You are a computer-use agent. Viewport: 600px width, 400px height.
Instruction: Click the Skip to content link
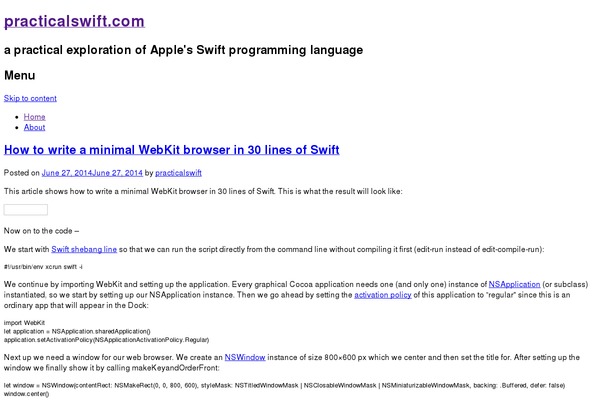(30, 98)
